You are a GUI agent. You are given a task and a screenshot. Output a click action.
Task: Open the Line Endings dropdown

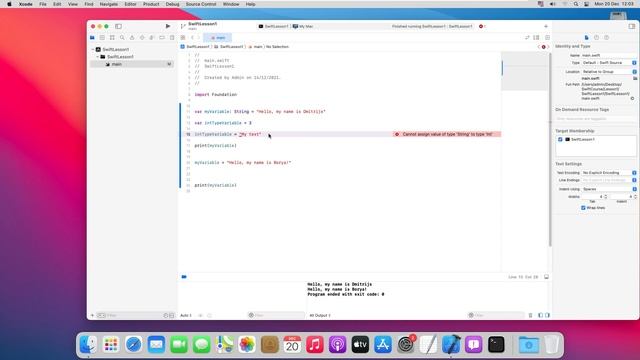click(609, 180)
